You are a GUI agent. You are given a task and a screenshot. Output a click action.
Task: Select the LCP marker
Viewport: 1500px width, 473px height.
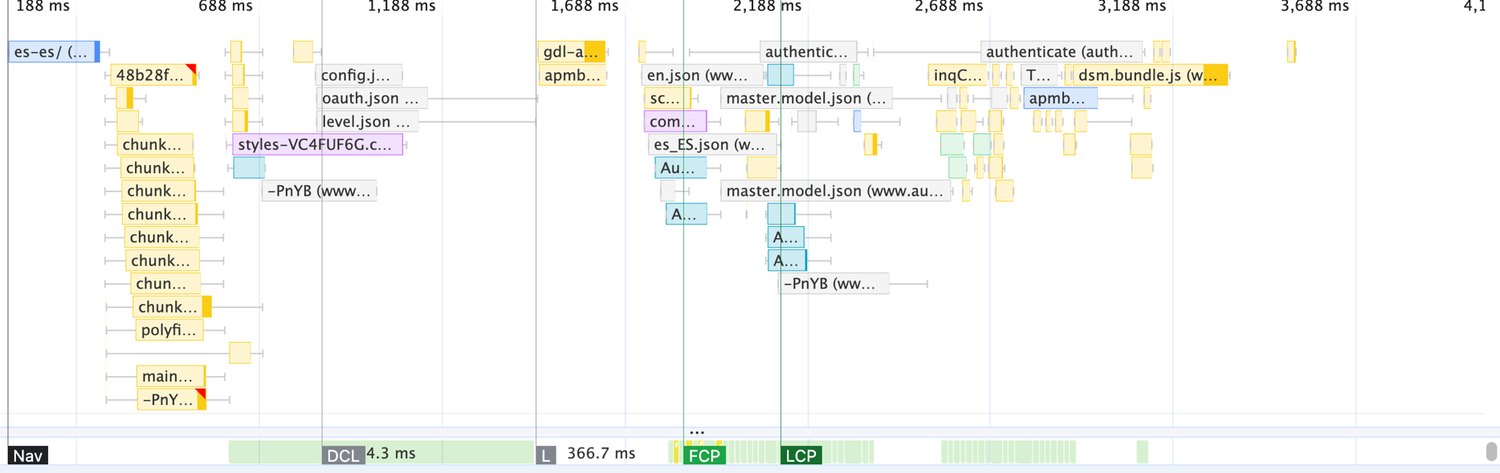(x=800, y=455)
